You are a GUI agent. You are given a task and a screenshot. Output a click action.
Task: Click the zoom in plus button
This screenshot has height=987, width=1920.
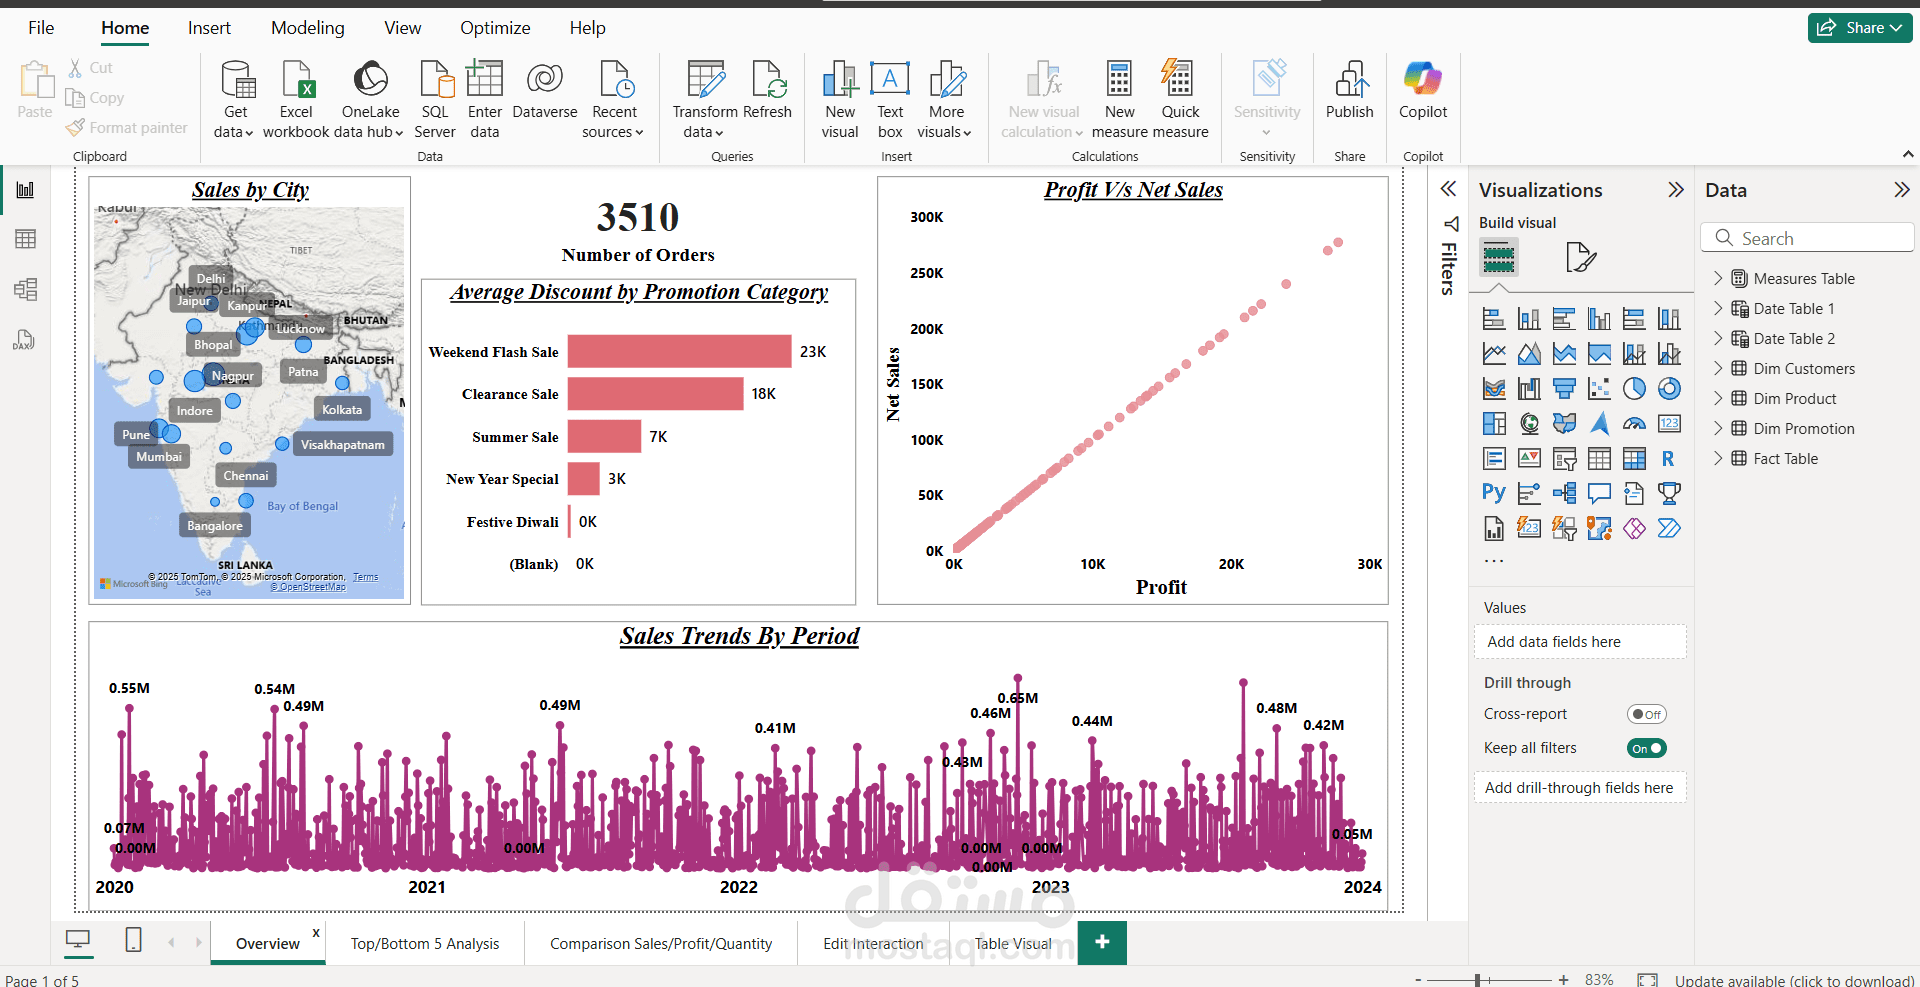tap(1563, 980)
